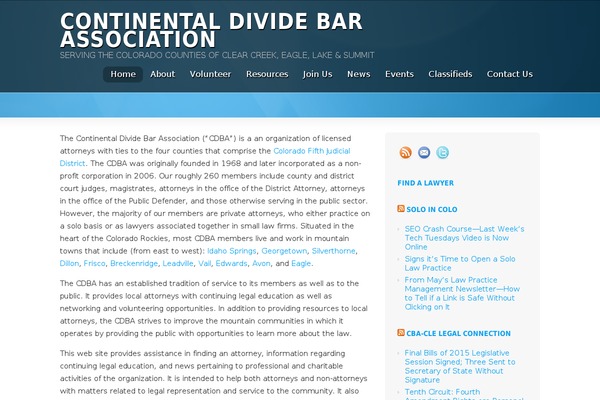Open the News menu item
This screenshot has width=600, height=400.
[x=359, y=74]
